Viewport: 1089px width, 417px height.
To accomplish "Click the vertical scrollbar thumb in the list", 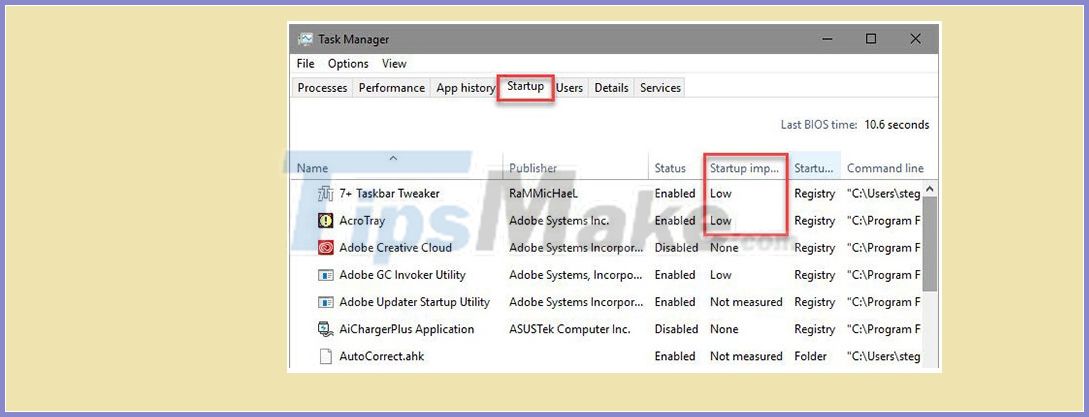I will (930, 244).
